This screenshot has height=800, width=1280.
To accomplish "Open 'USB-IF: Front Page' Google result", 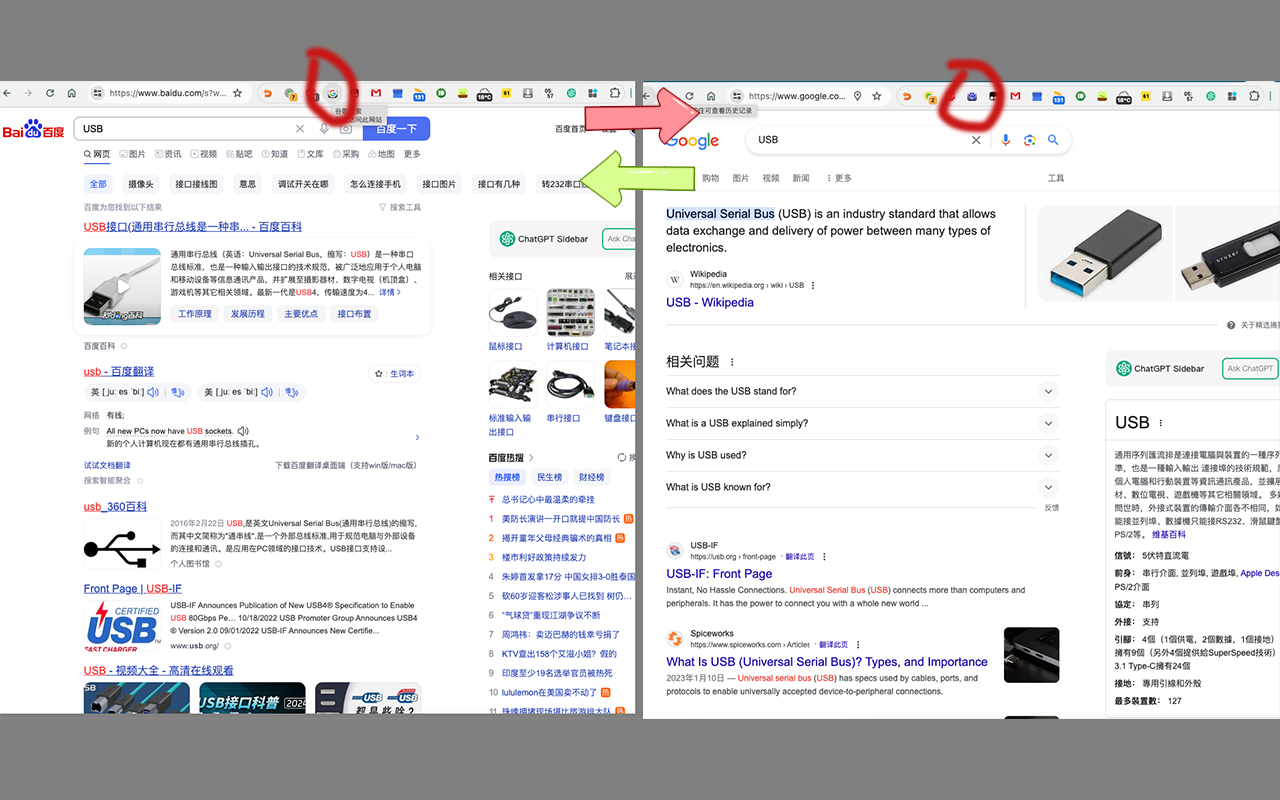I will click(x=719, y=574).
